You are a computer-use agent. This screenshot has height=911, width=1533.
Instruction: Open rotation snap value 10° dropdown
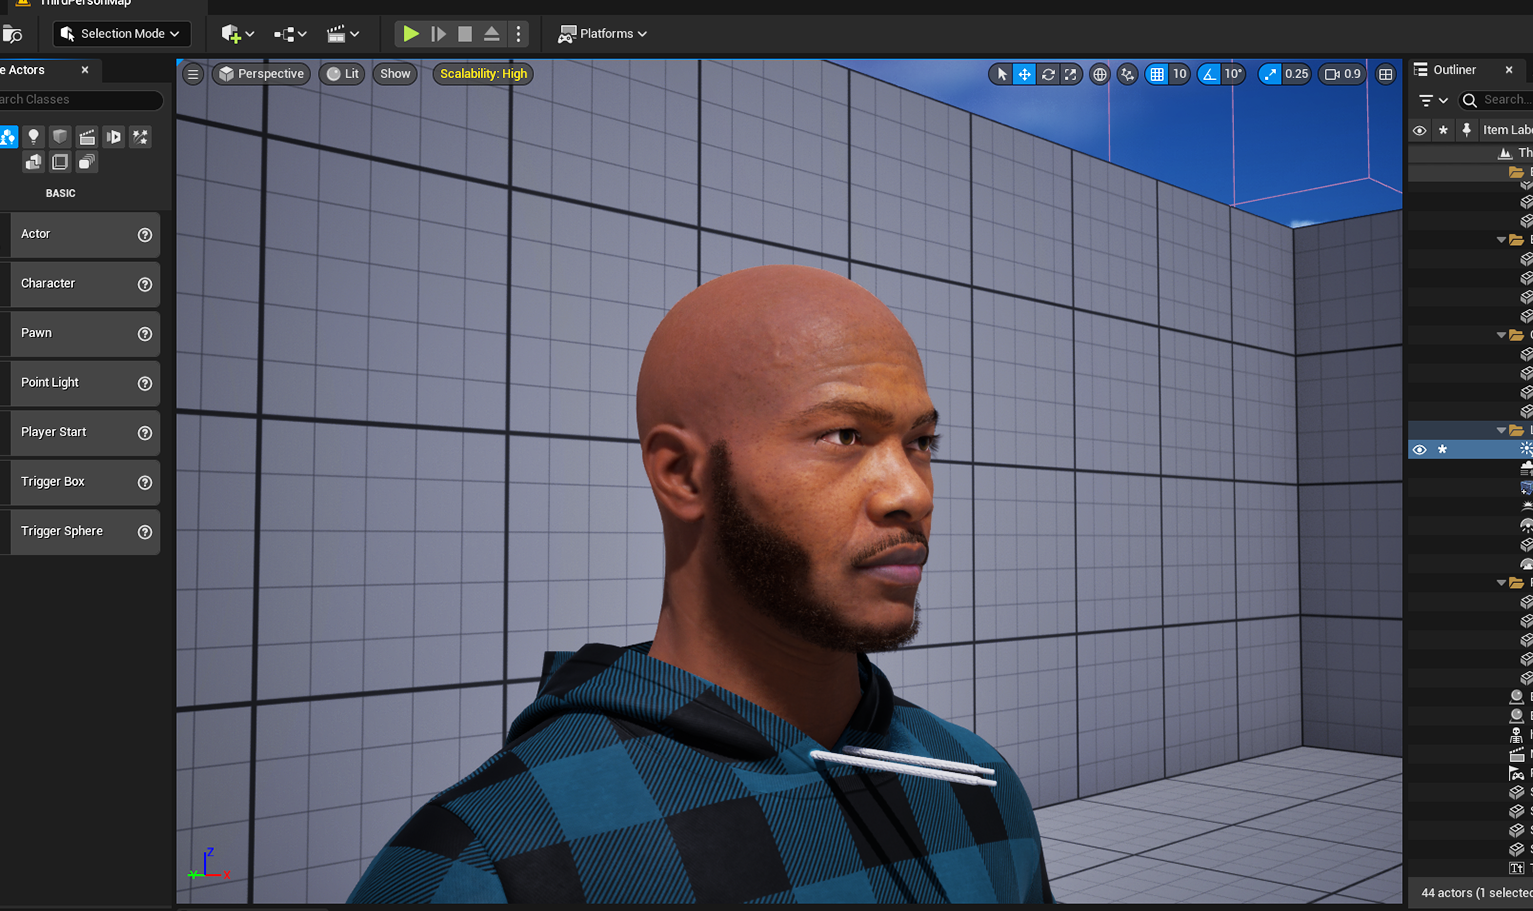click(x=1233, y=74)
